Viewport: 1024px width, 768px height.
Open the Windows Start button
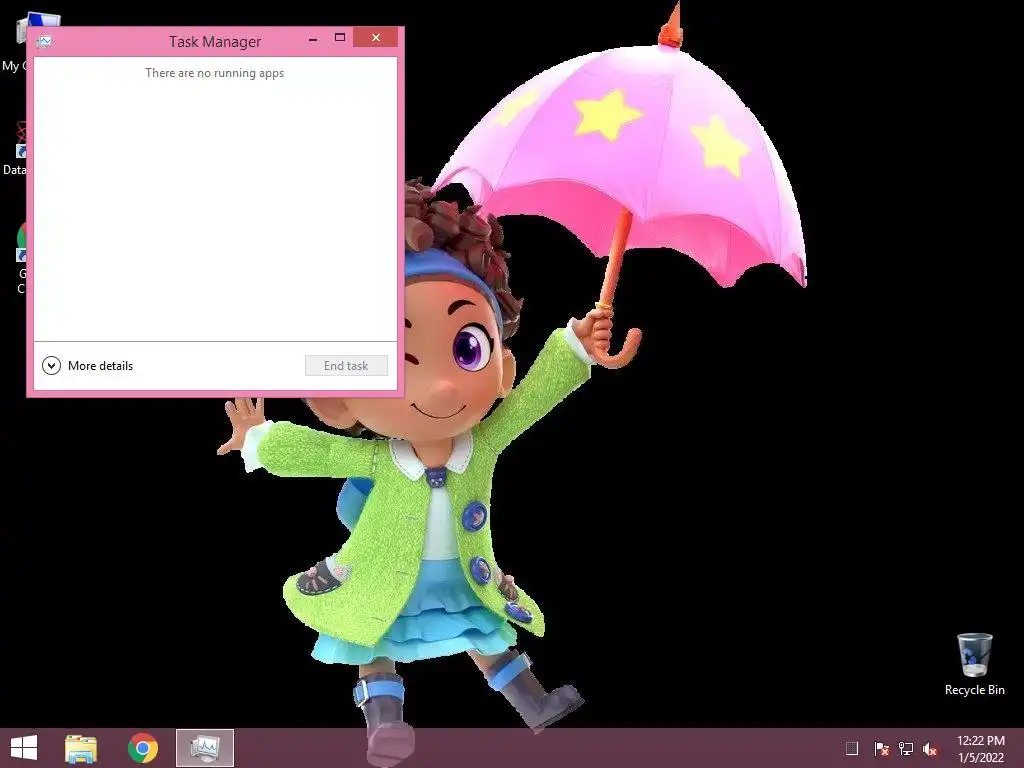pos(24,748)
